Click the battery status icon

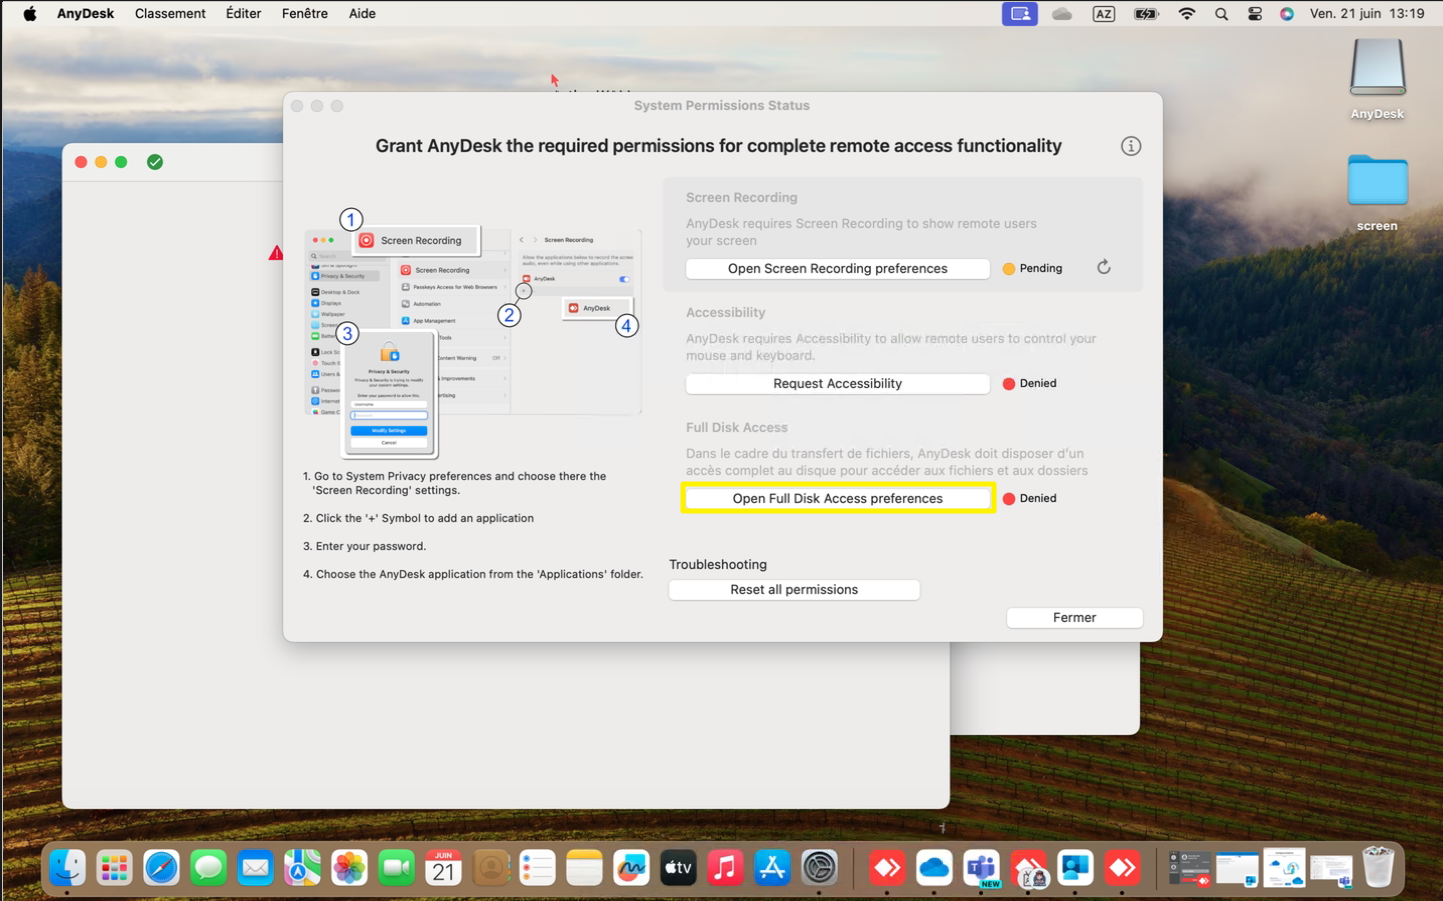1146,14
